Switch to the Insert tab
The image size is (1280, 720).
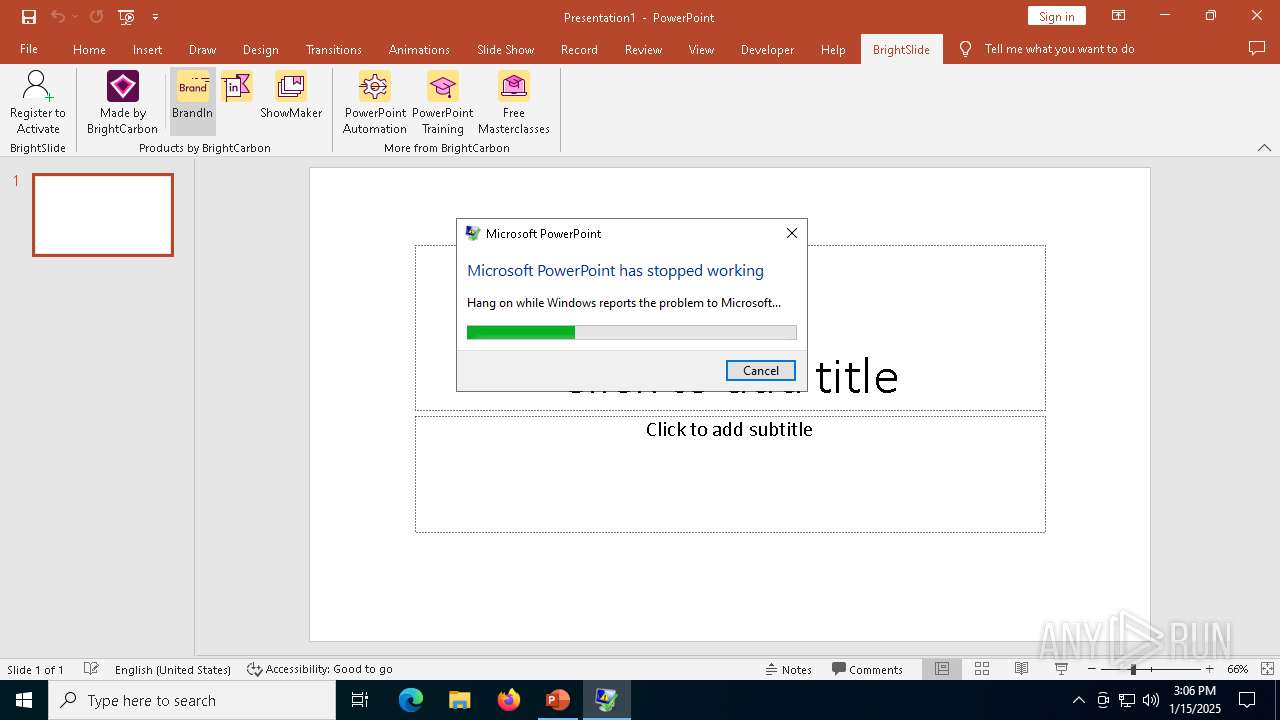click(147, 49)
